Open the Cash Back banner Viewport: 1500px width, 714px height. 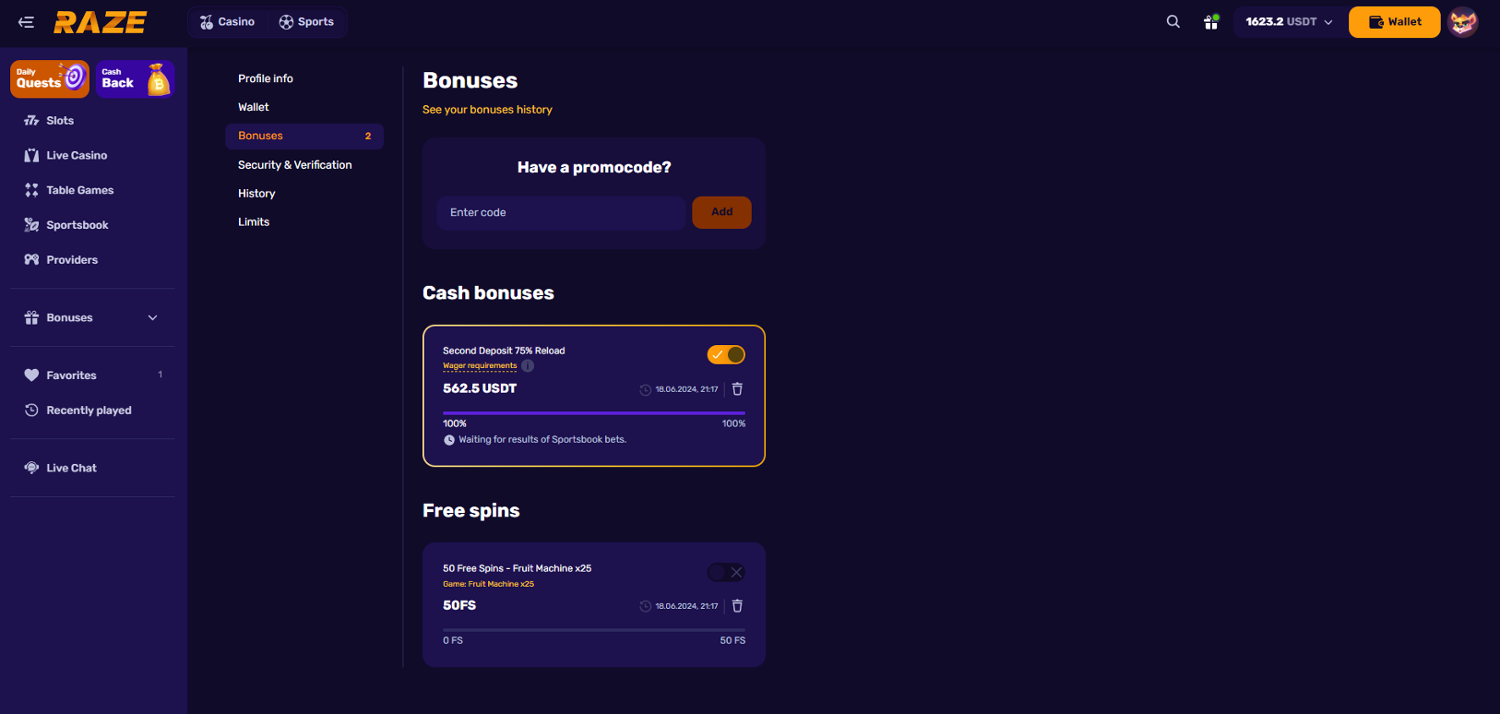click(x=135, y=79)
